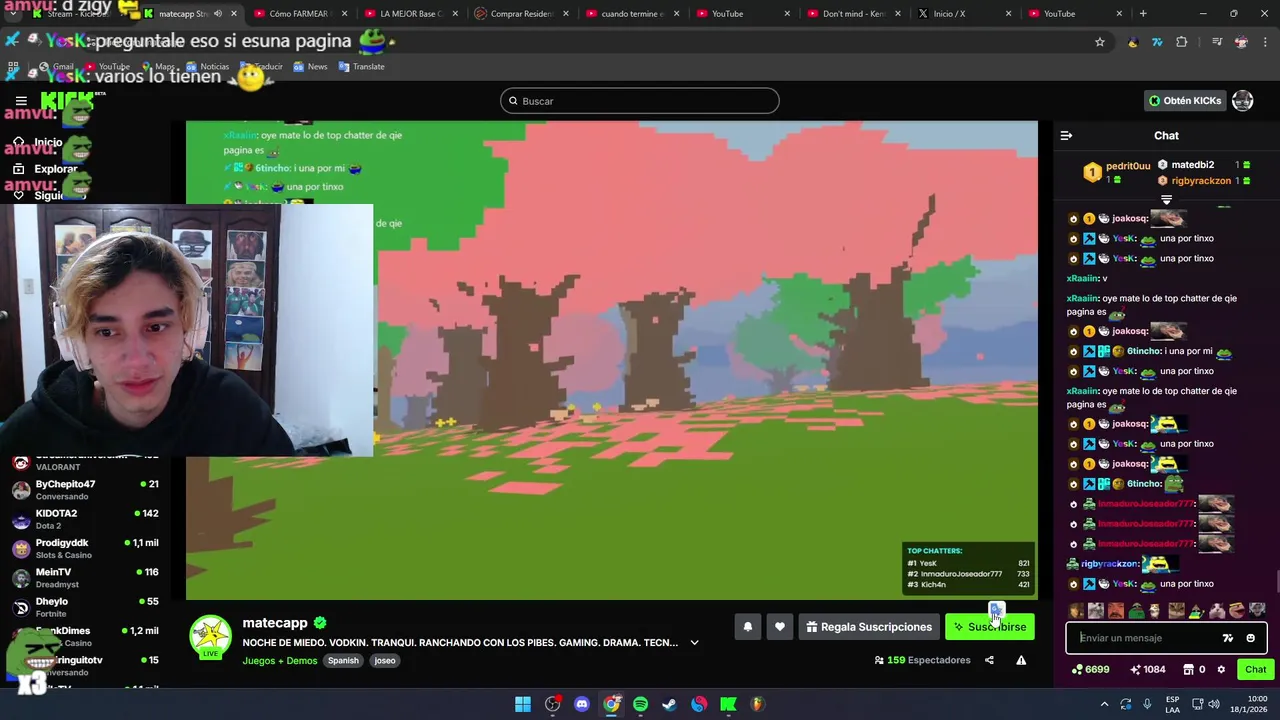Open a new browser tab with plus button
Viewport: 1280px width, 720px height.
coord(1143,14)
